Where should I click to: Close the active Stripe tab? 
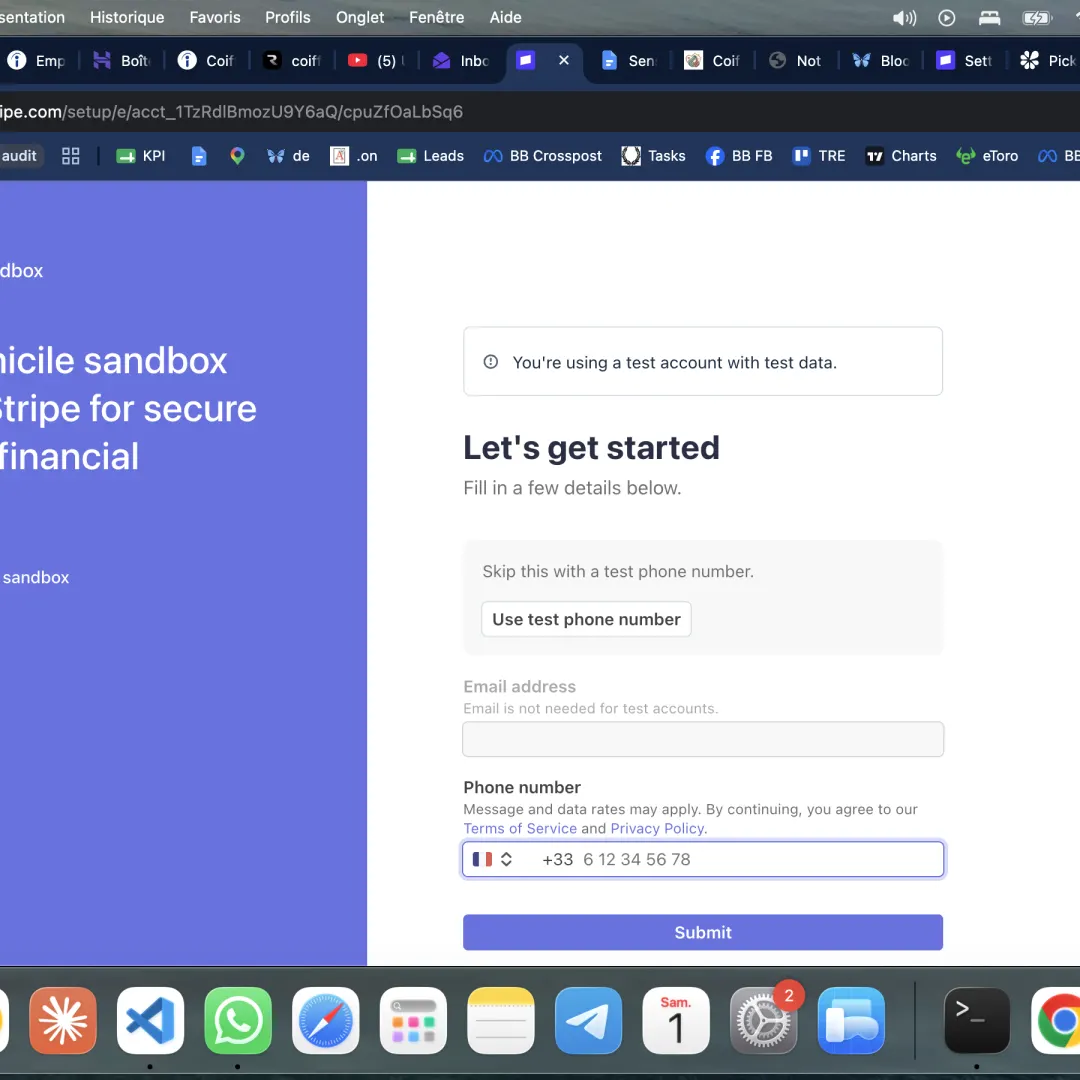point(563,61)
